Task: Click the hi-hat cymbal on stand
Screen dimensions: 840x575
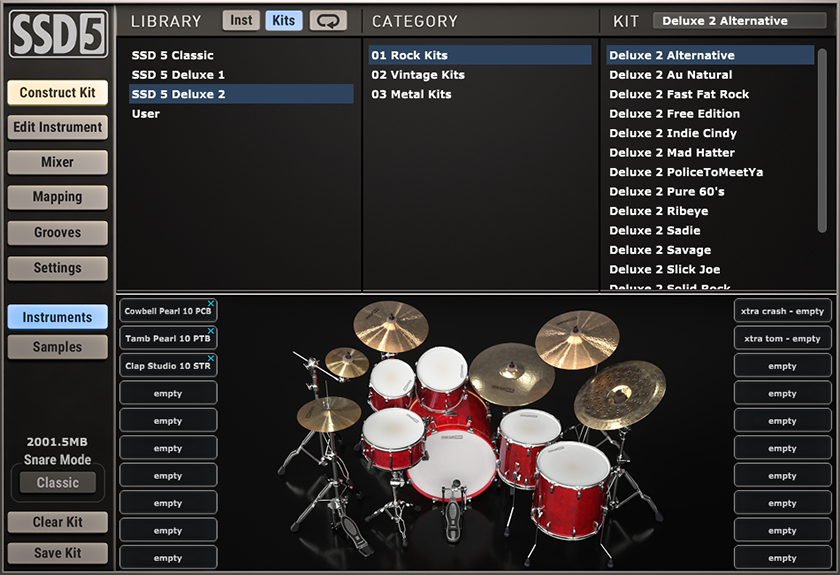Action: click(x=328, y=413)
